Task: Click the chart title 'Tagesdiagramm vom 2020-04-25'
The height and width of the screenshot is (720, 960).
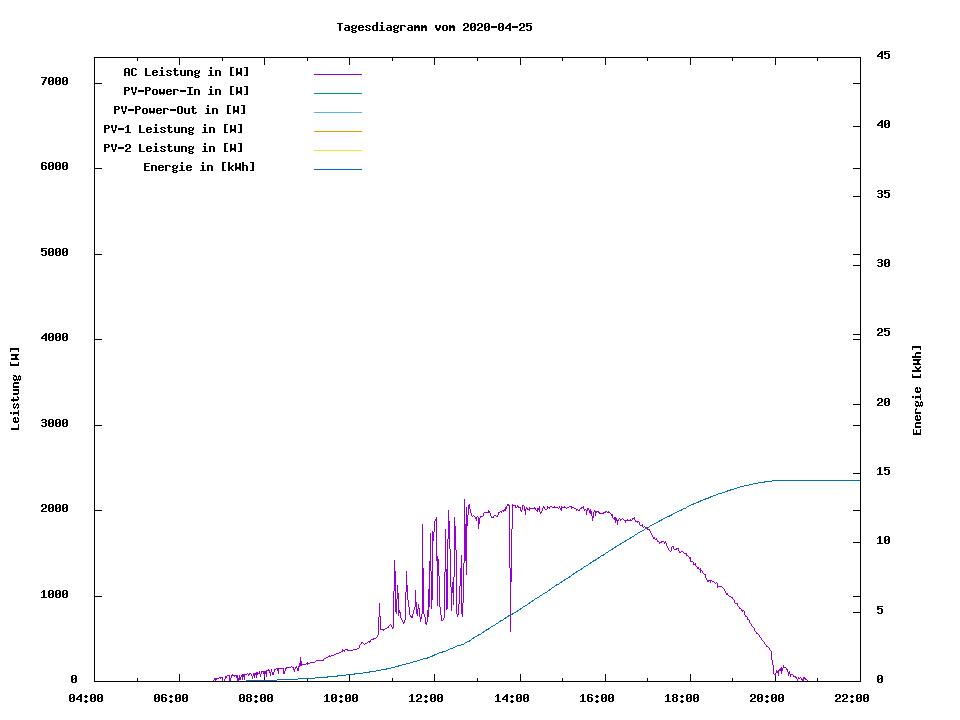Action: pos(434,27)
